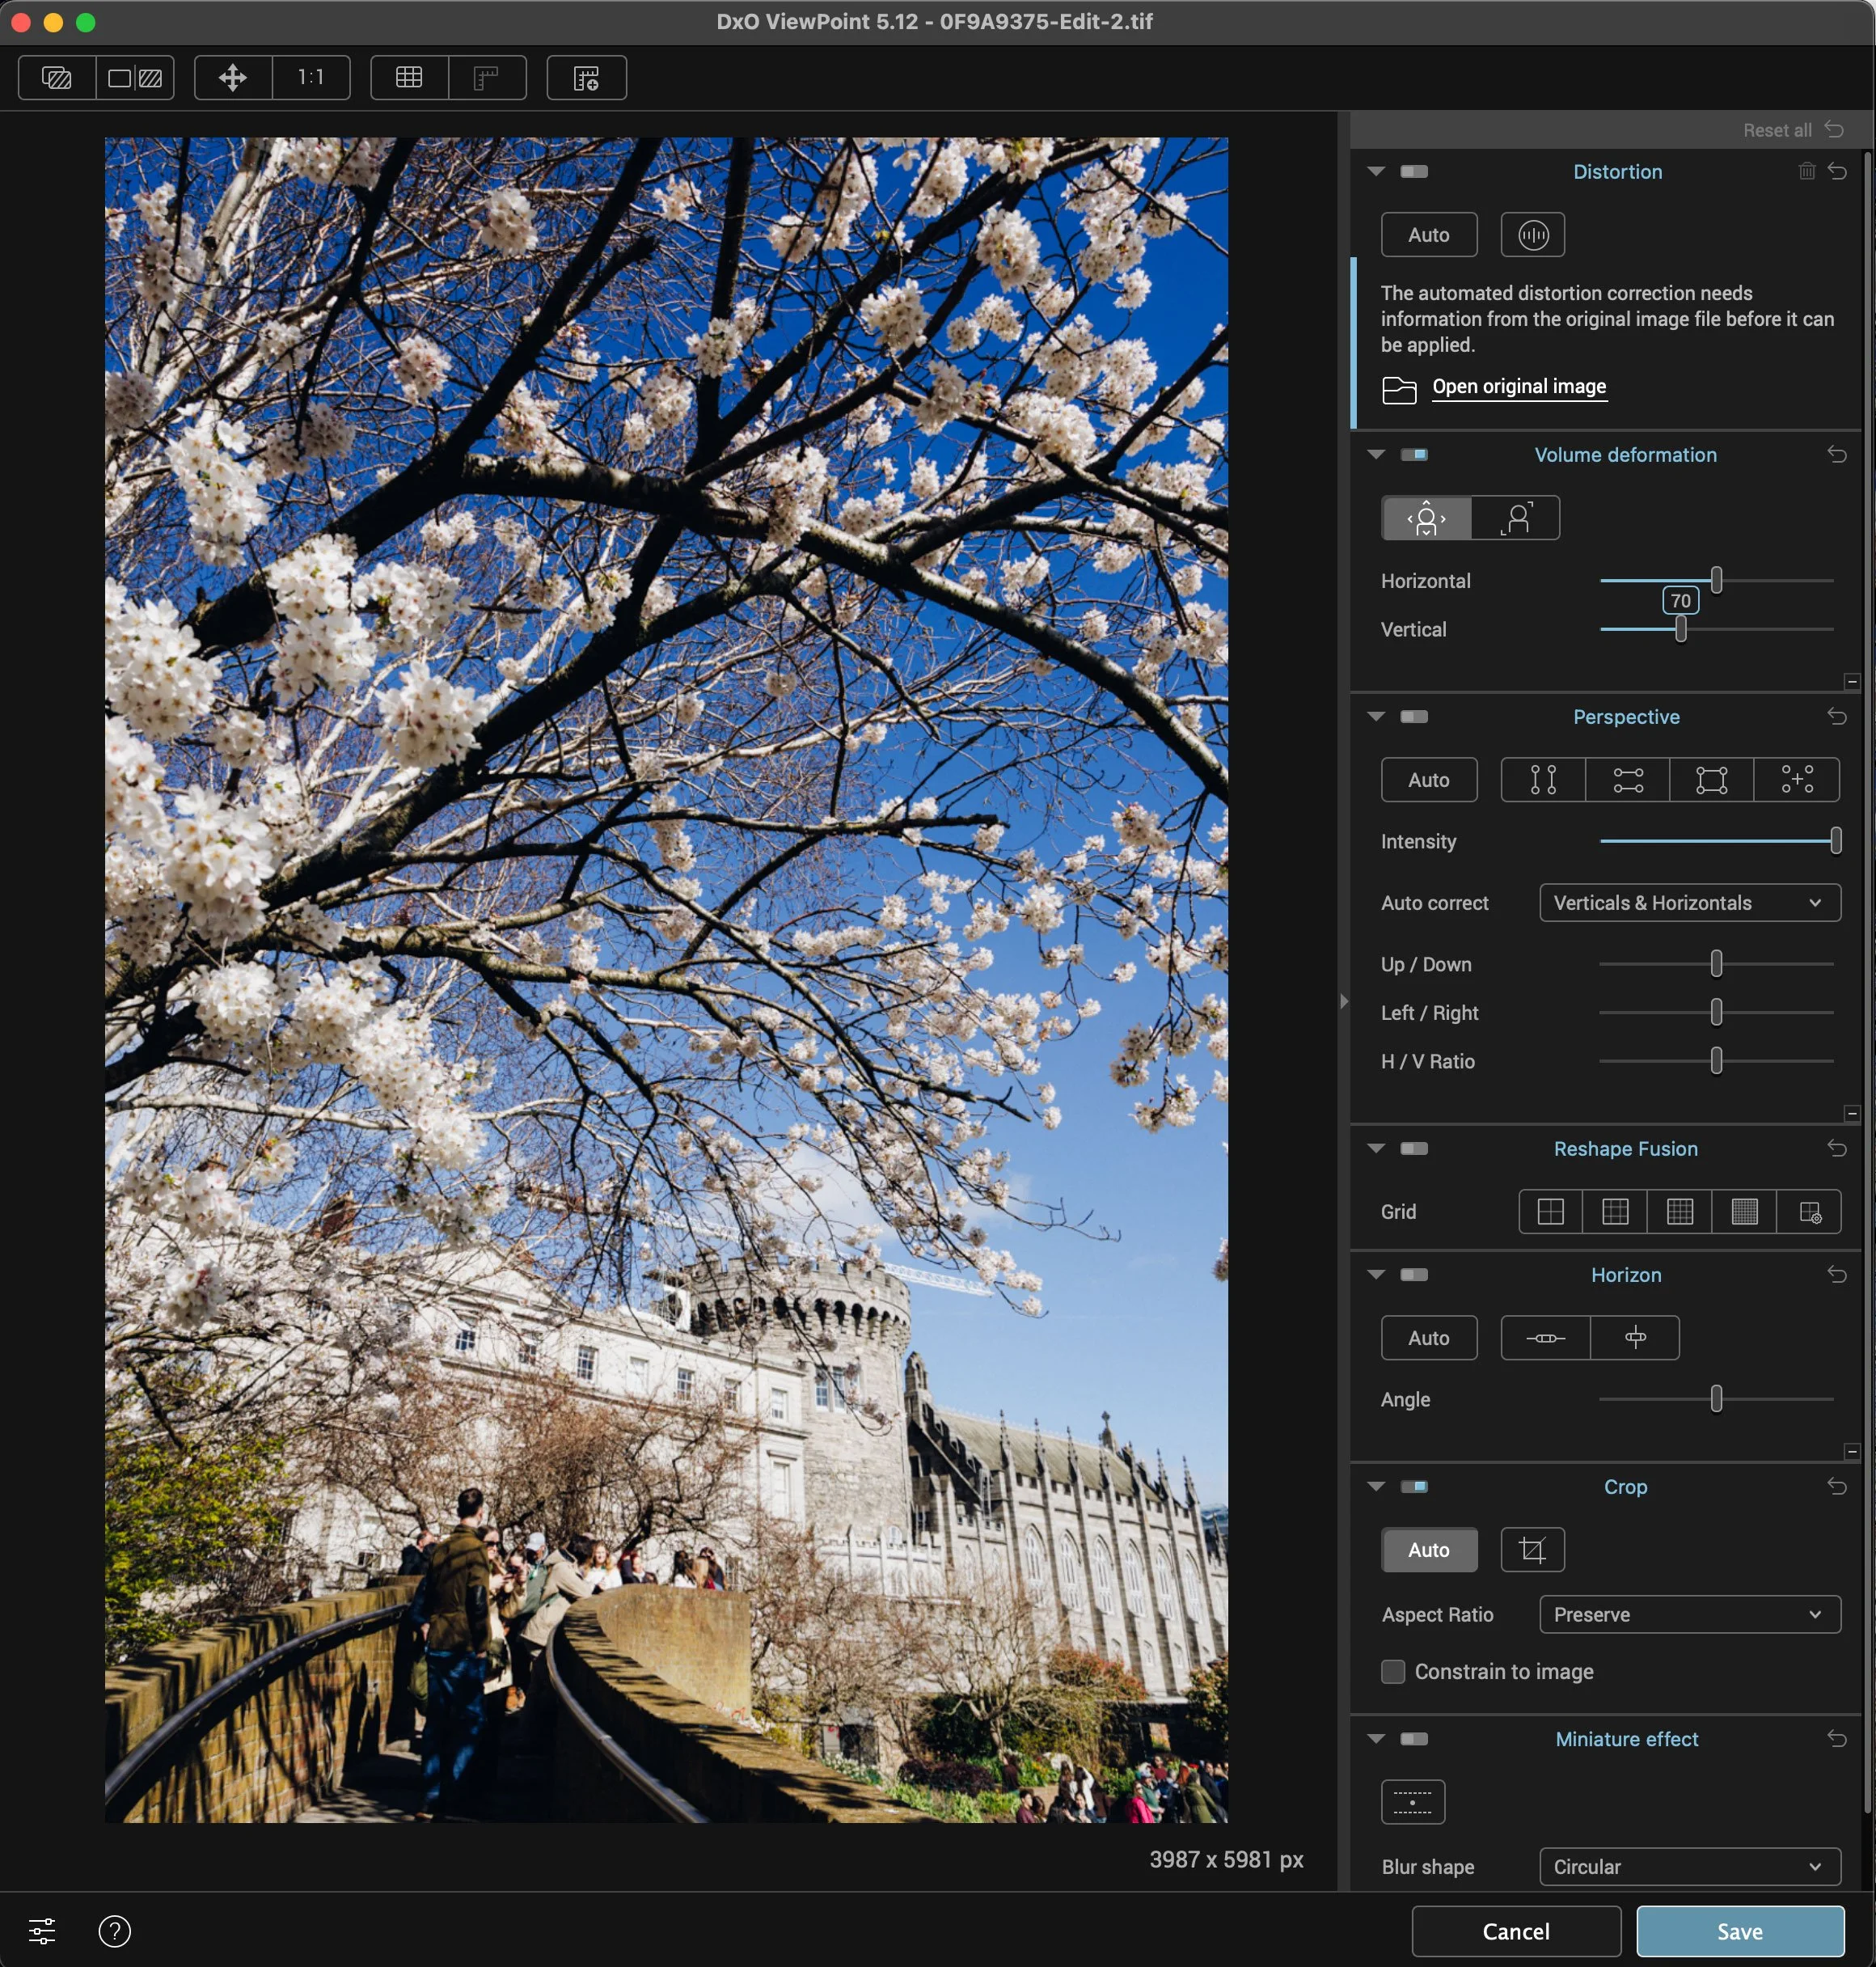Open the Aspect Ratio Preserve dropdown
Screen dimensions: 1876x1967
1689,1615
